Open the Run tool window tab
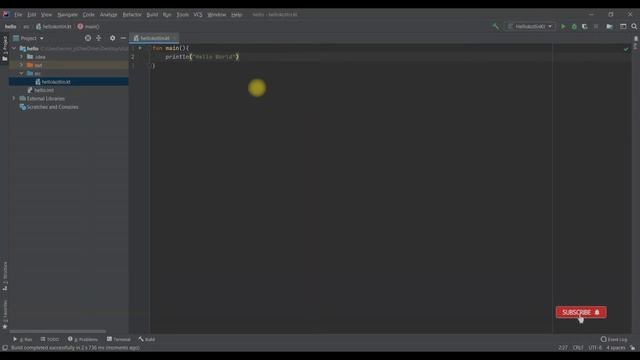 (22, 339)
